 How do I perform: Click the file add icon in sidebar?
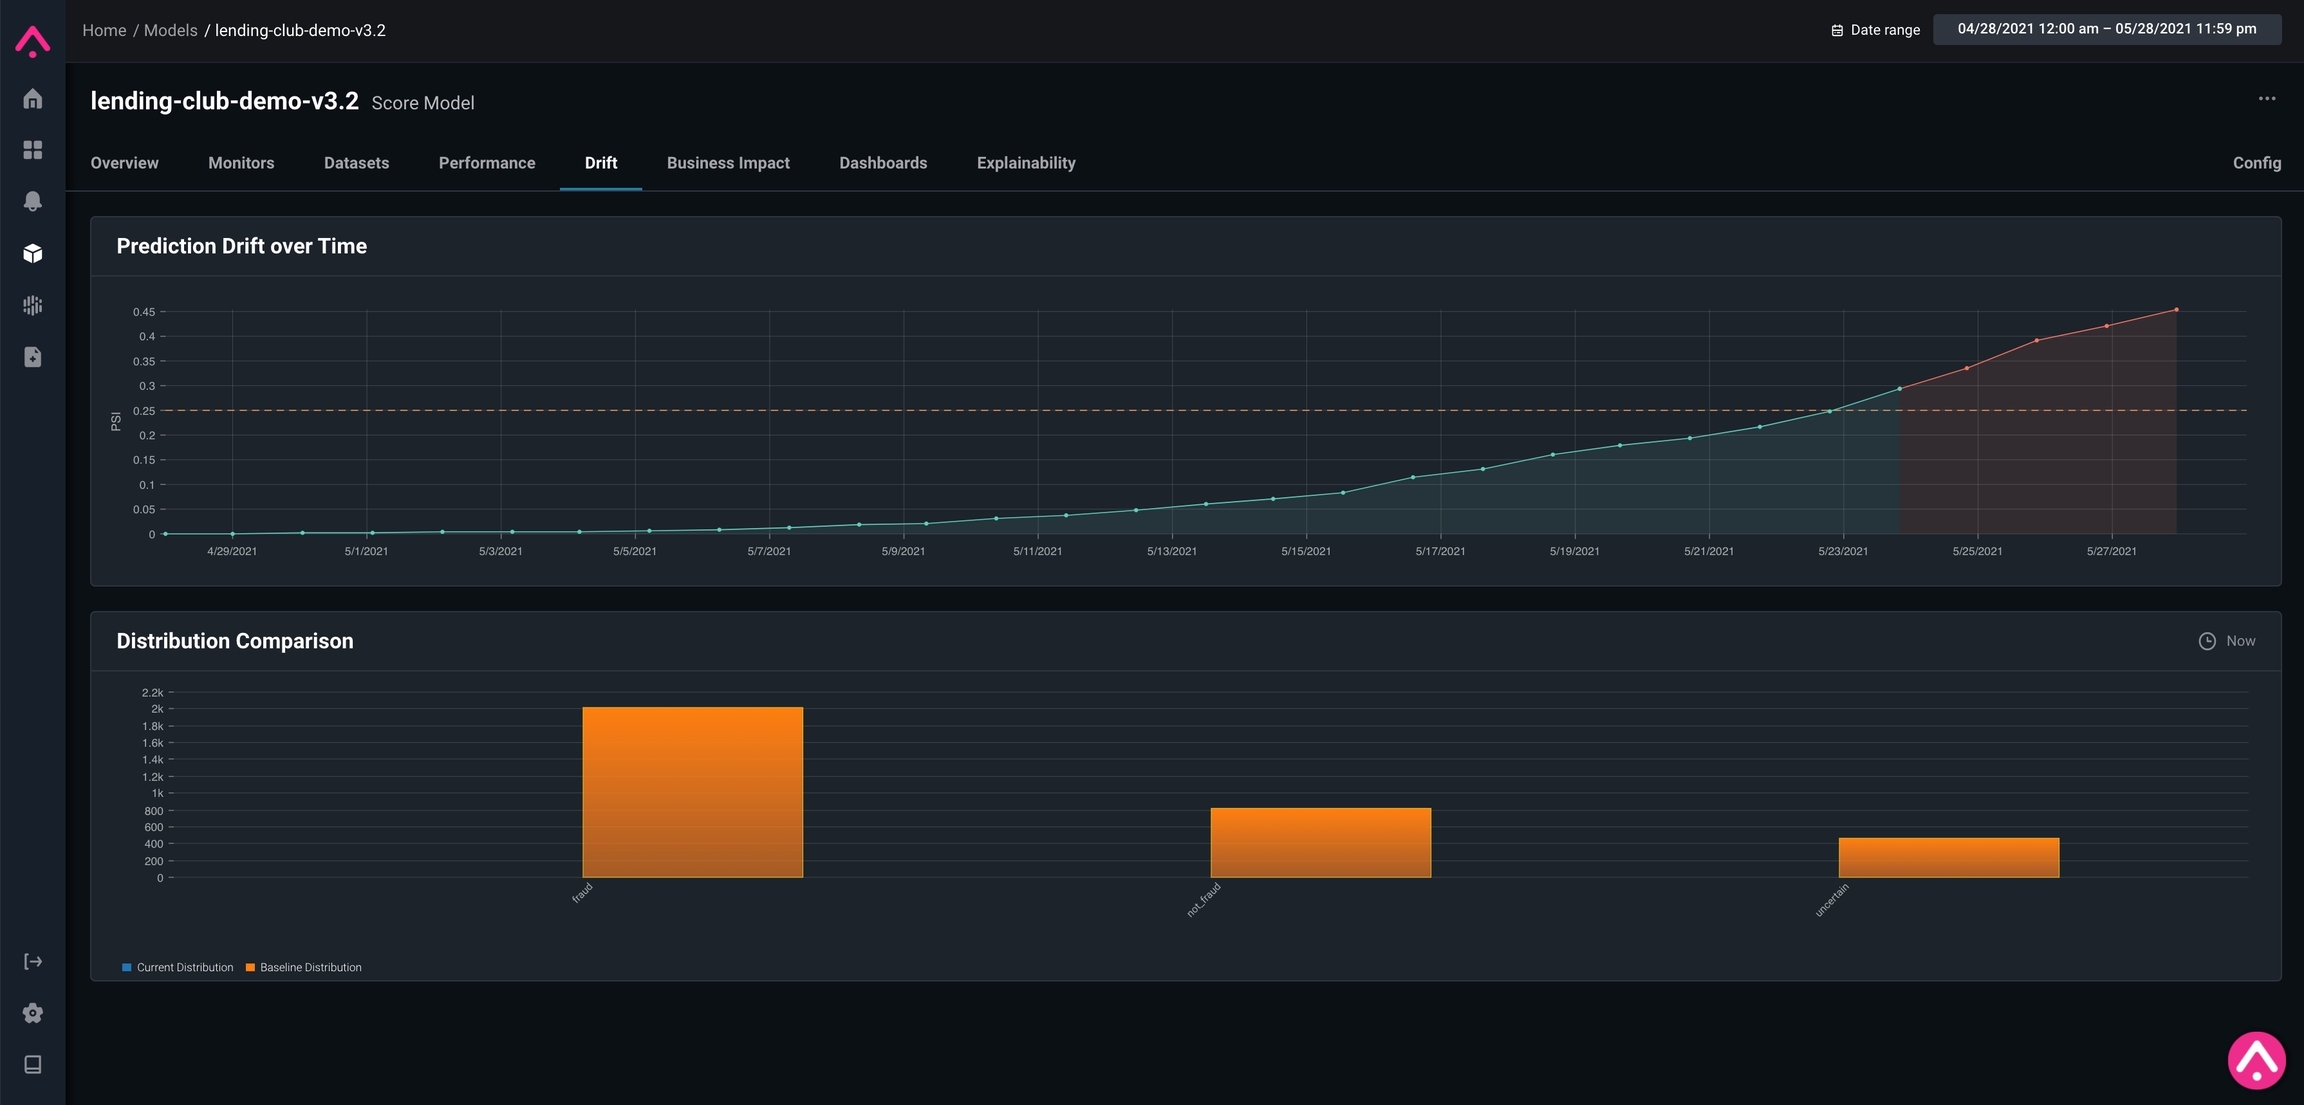33,357
